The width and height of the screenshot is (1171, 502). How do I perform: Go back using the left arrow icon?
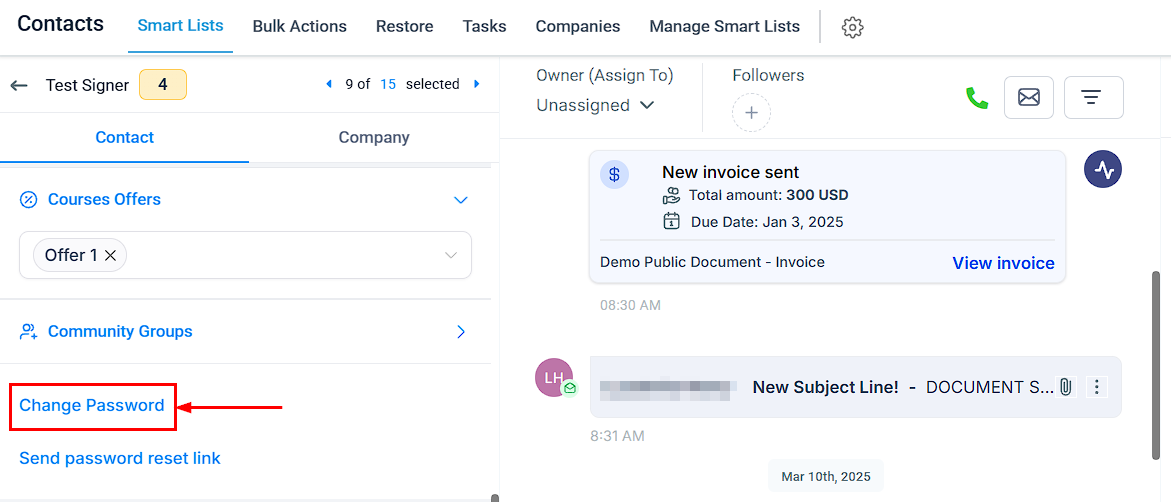tap(19, 85)
